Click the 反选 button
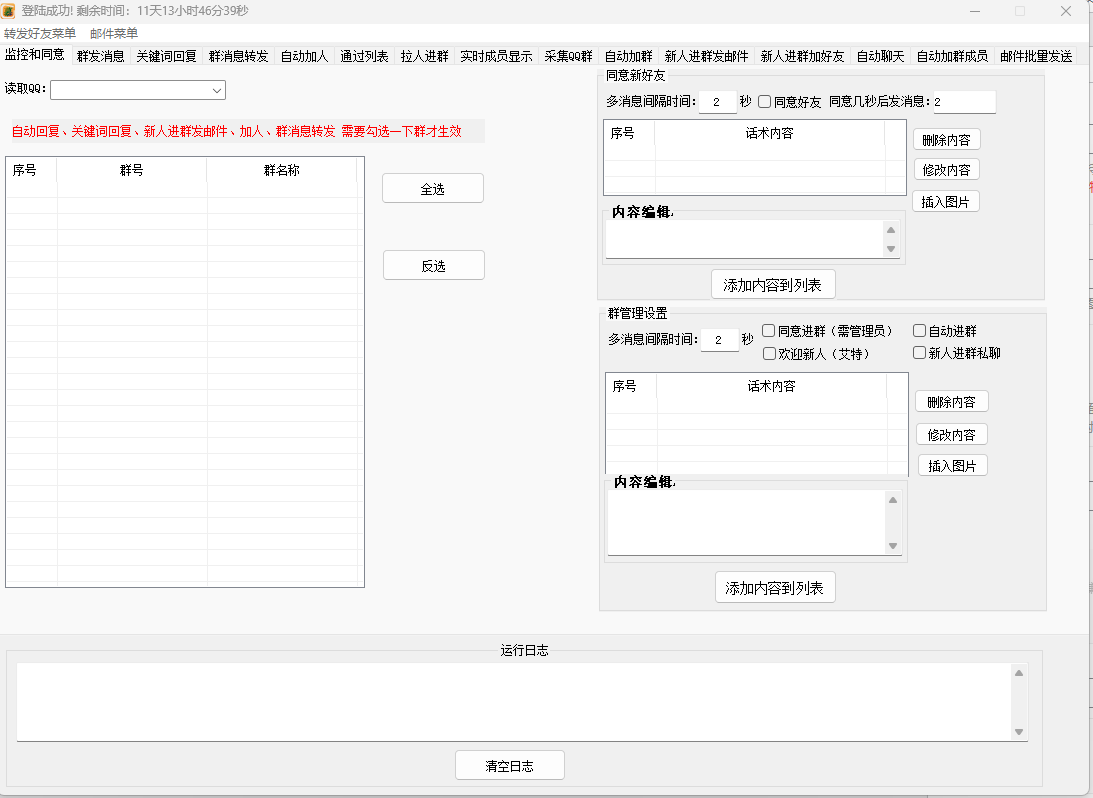 click(432, 264)
